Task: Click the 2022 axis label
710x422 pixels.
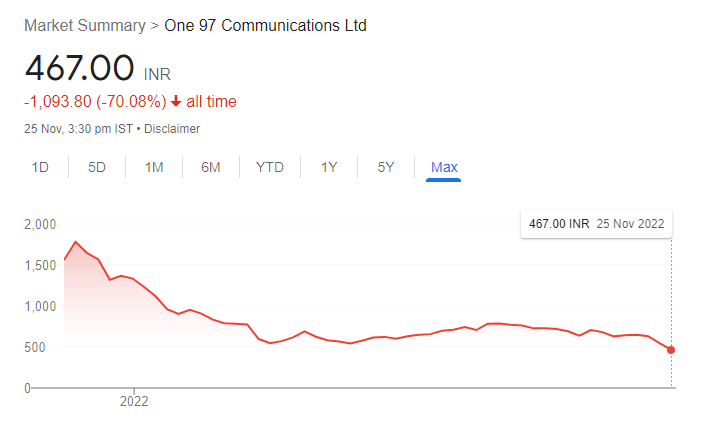Action: point(134,402)
